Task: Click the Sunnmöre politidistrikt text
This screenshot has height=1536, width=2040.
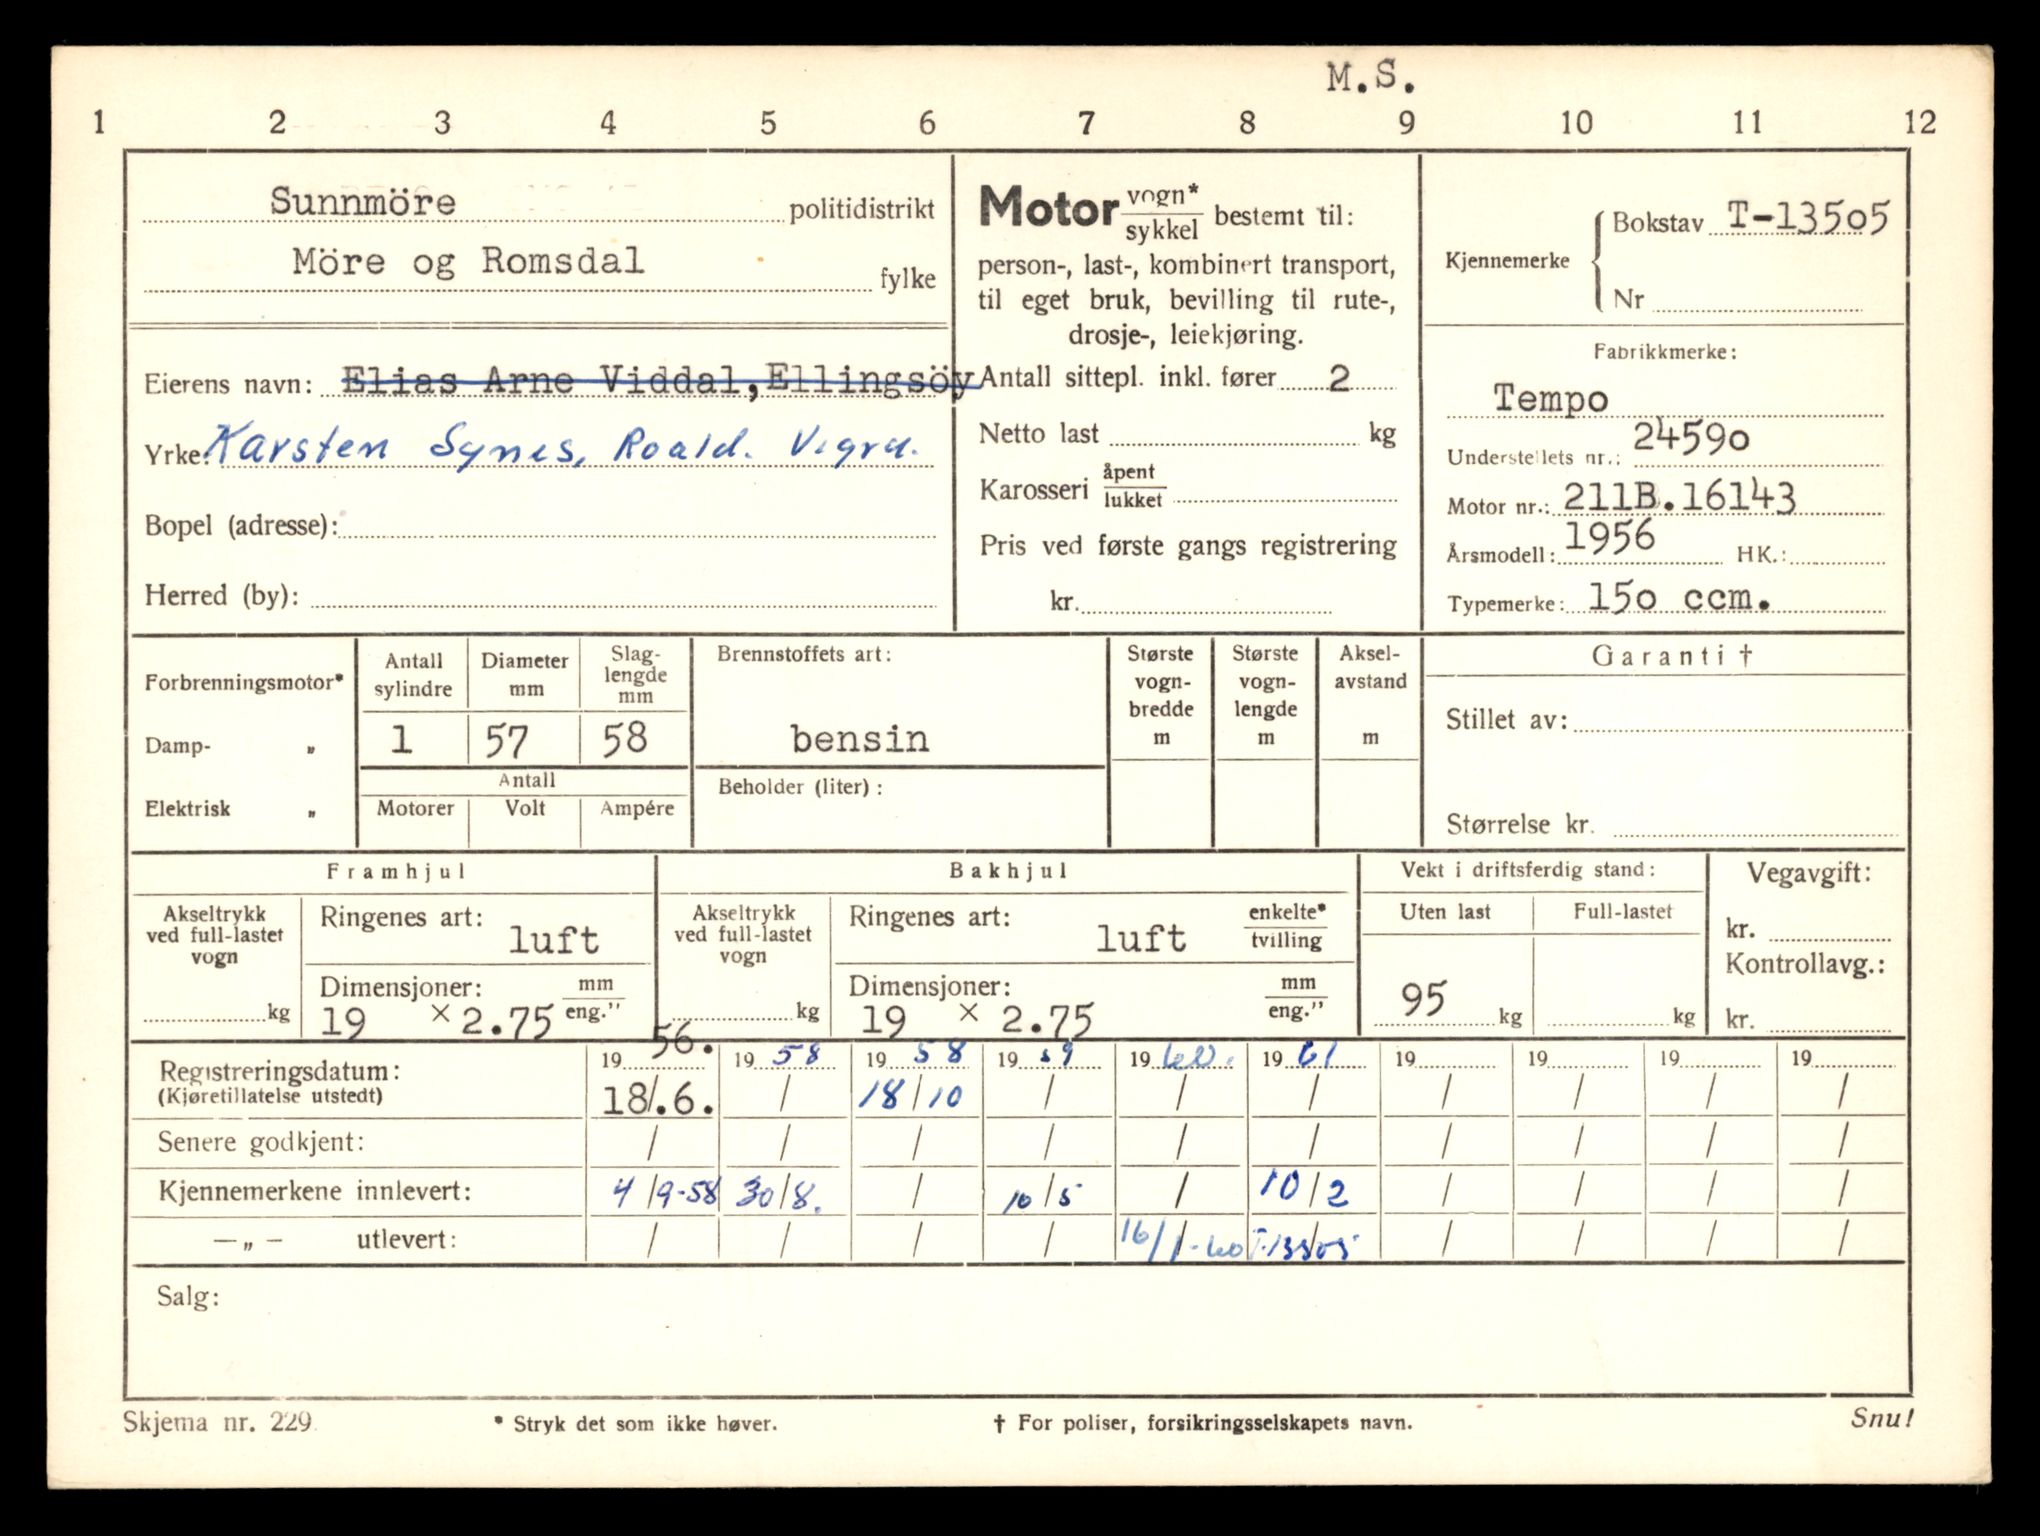Action: pos(362,202)
